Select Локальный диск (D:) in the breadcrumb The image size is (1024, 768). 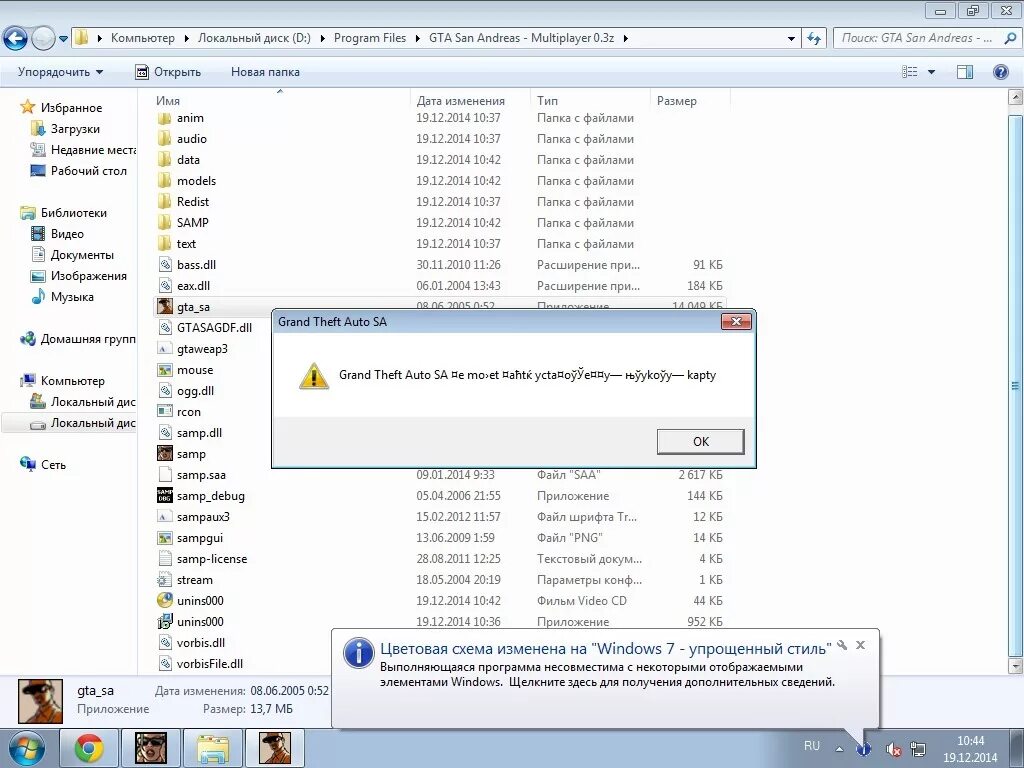254,38
